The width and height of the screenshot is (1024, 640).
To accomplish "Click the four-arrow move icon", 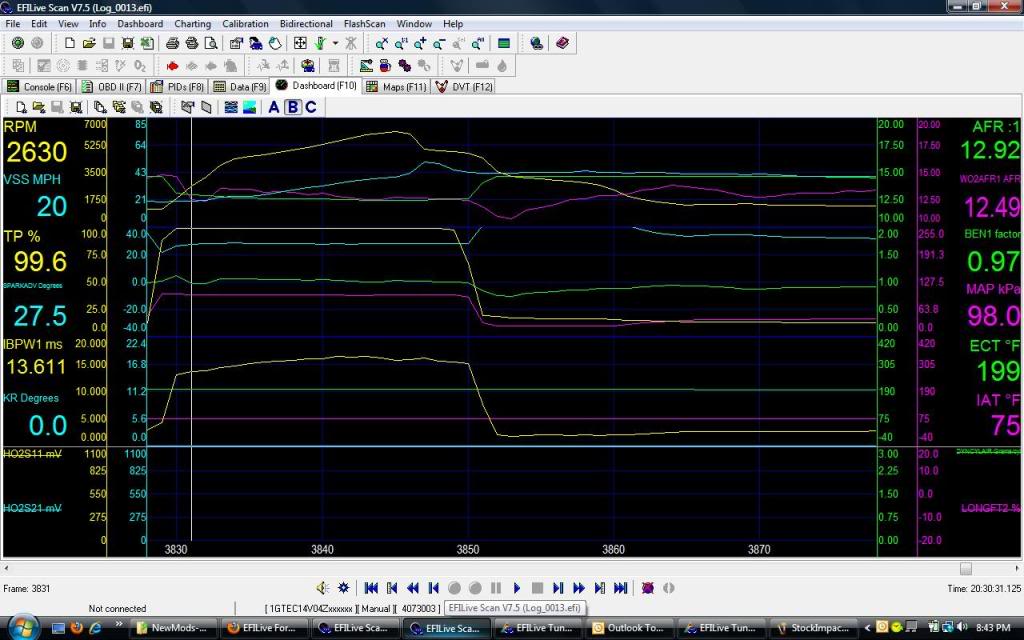I will (300, 43).
